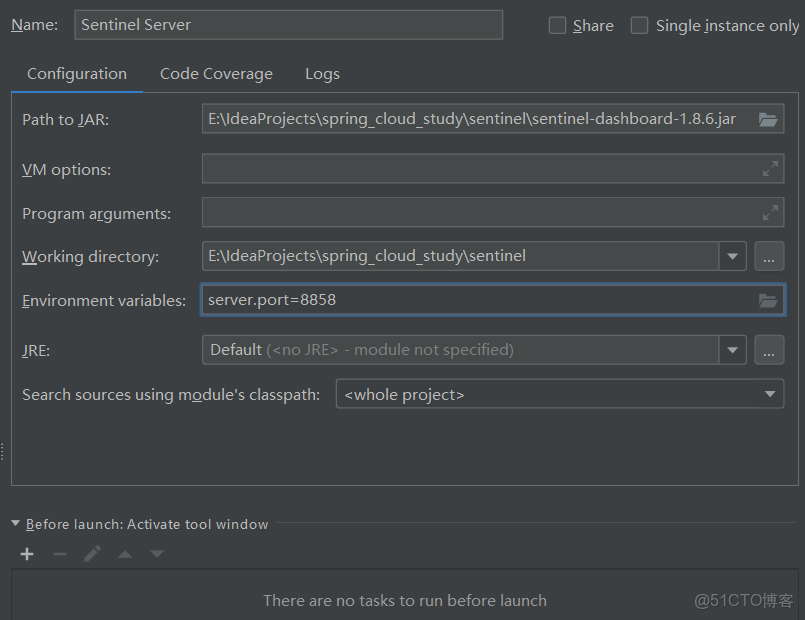Edit a before-launch task with pencil icon
The height and width of the screenshot is (620, 805).
click(x=92, y=553)
